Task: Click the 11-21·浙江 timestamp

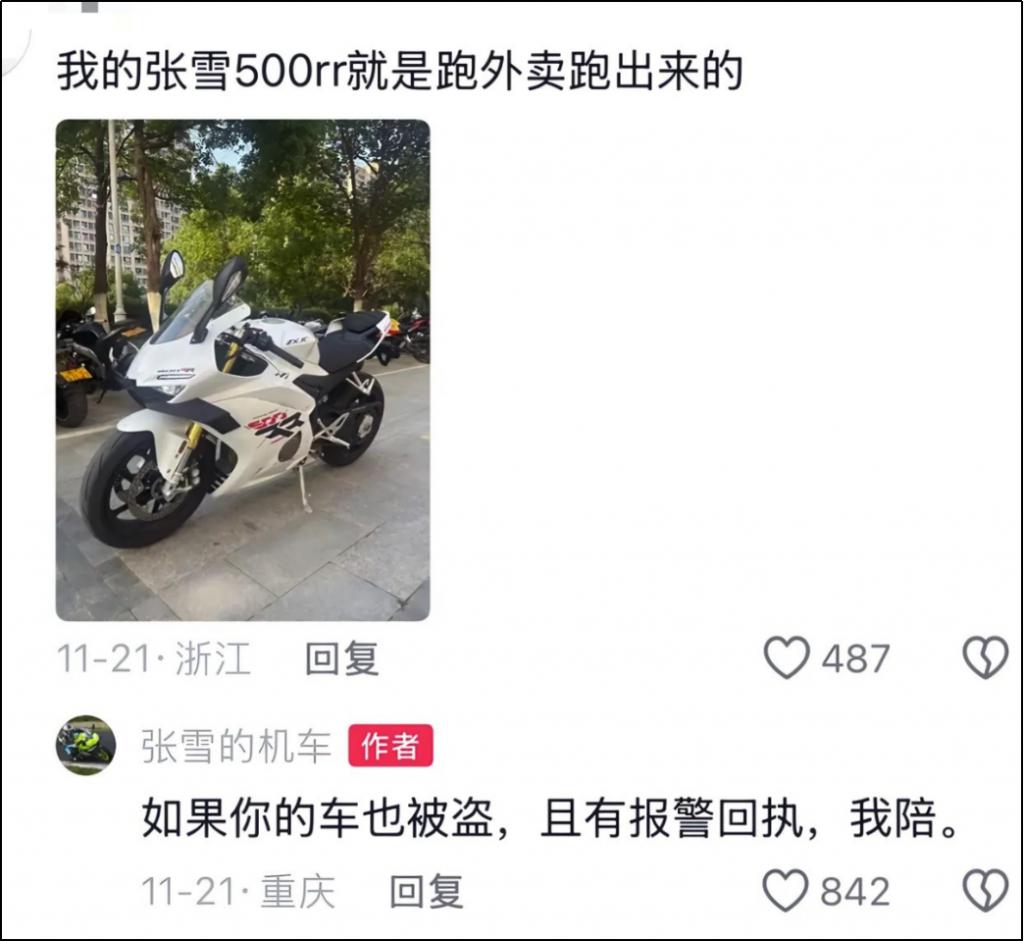Action: pos(154,658)
